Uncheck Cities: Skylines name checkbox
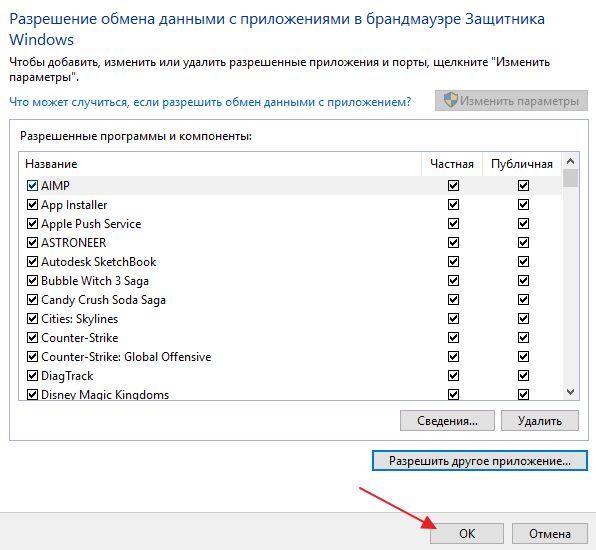This screenshot has width=596, height=550. click(32, 319)
